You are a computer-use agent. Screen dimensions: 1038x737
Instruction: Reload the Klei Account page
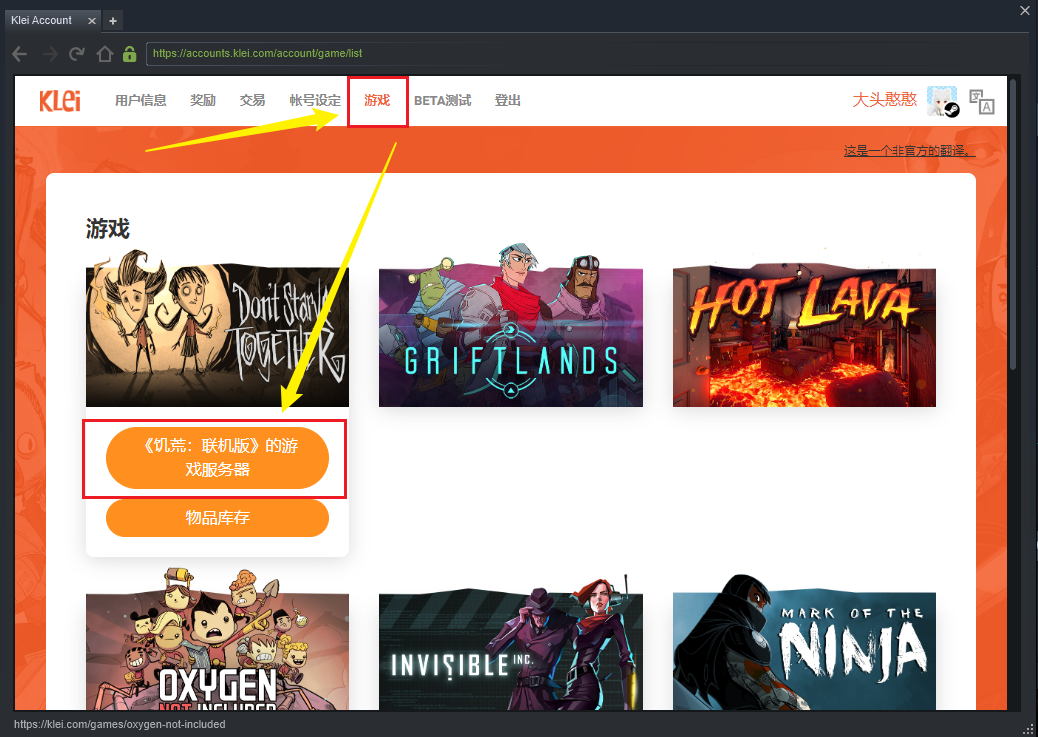coord(77,54)
